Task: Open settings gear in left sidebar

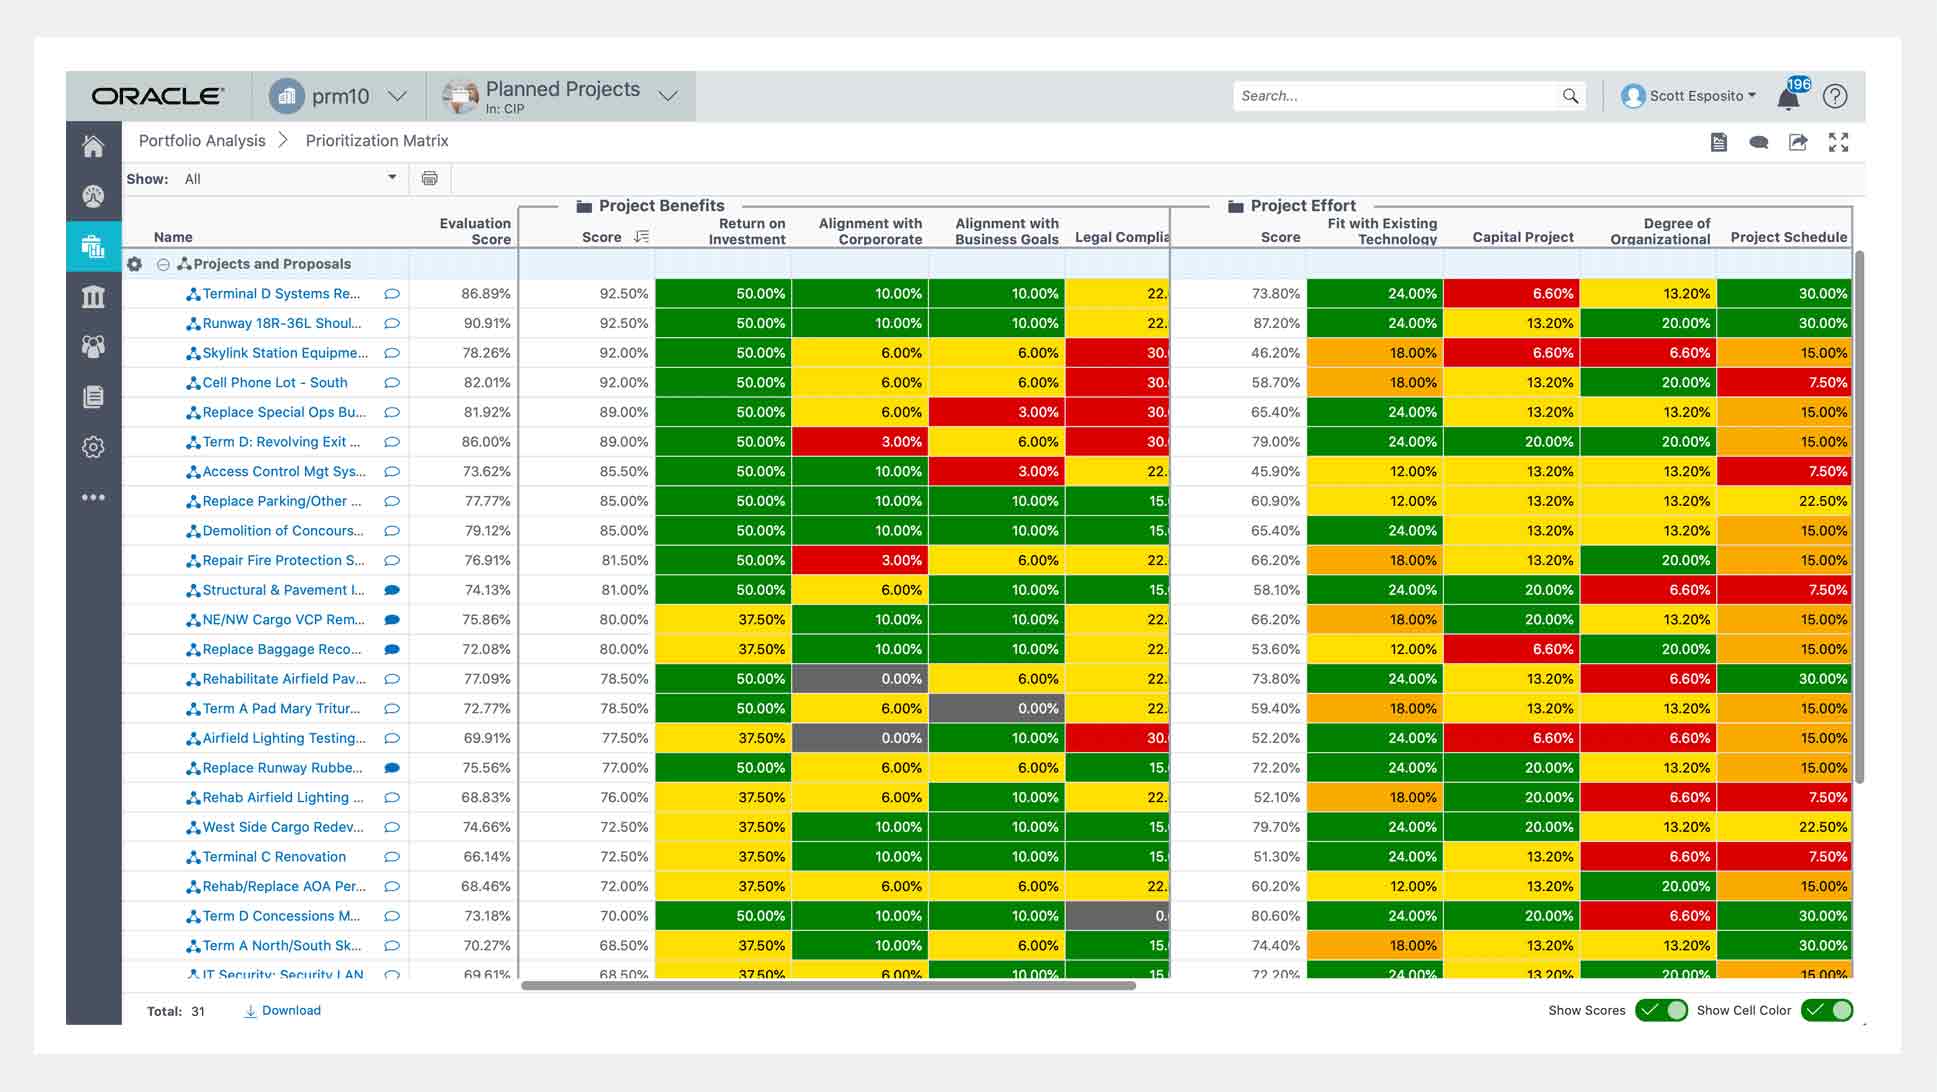Action: click(x=93, y=447)
